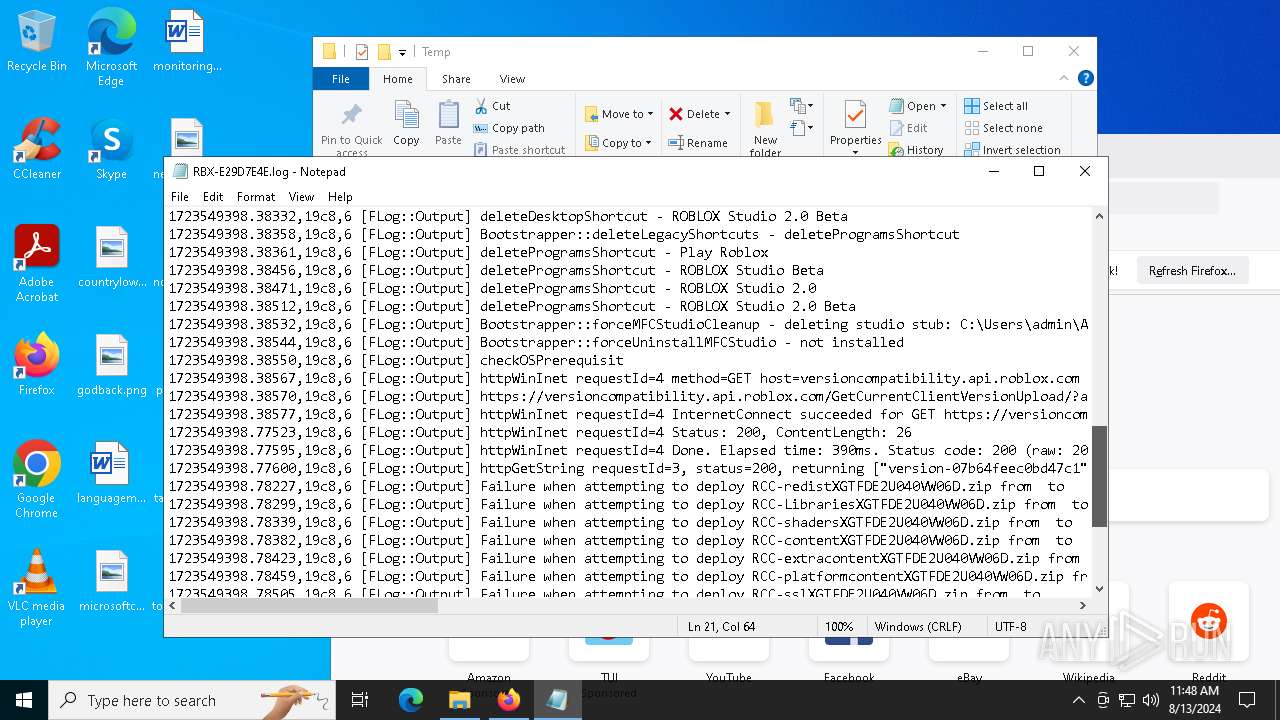This screenshot has width=1280, height=720.
Task: Click Select all in Explorer ribbon
Action: coord(996,106)
